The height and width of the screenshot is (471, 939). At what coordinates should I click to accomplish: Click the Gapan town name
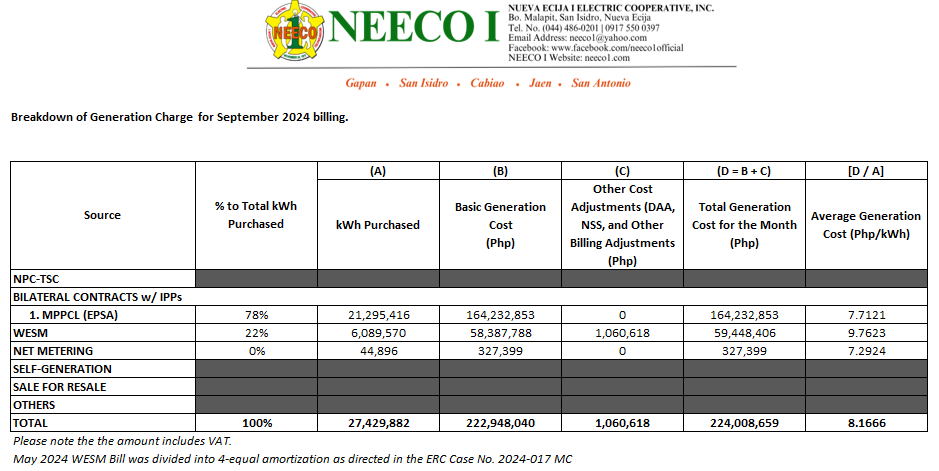coord(365,83)
